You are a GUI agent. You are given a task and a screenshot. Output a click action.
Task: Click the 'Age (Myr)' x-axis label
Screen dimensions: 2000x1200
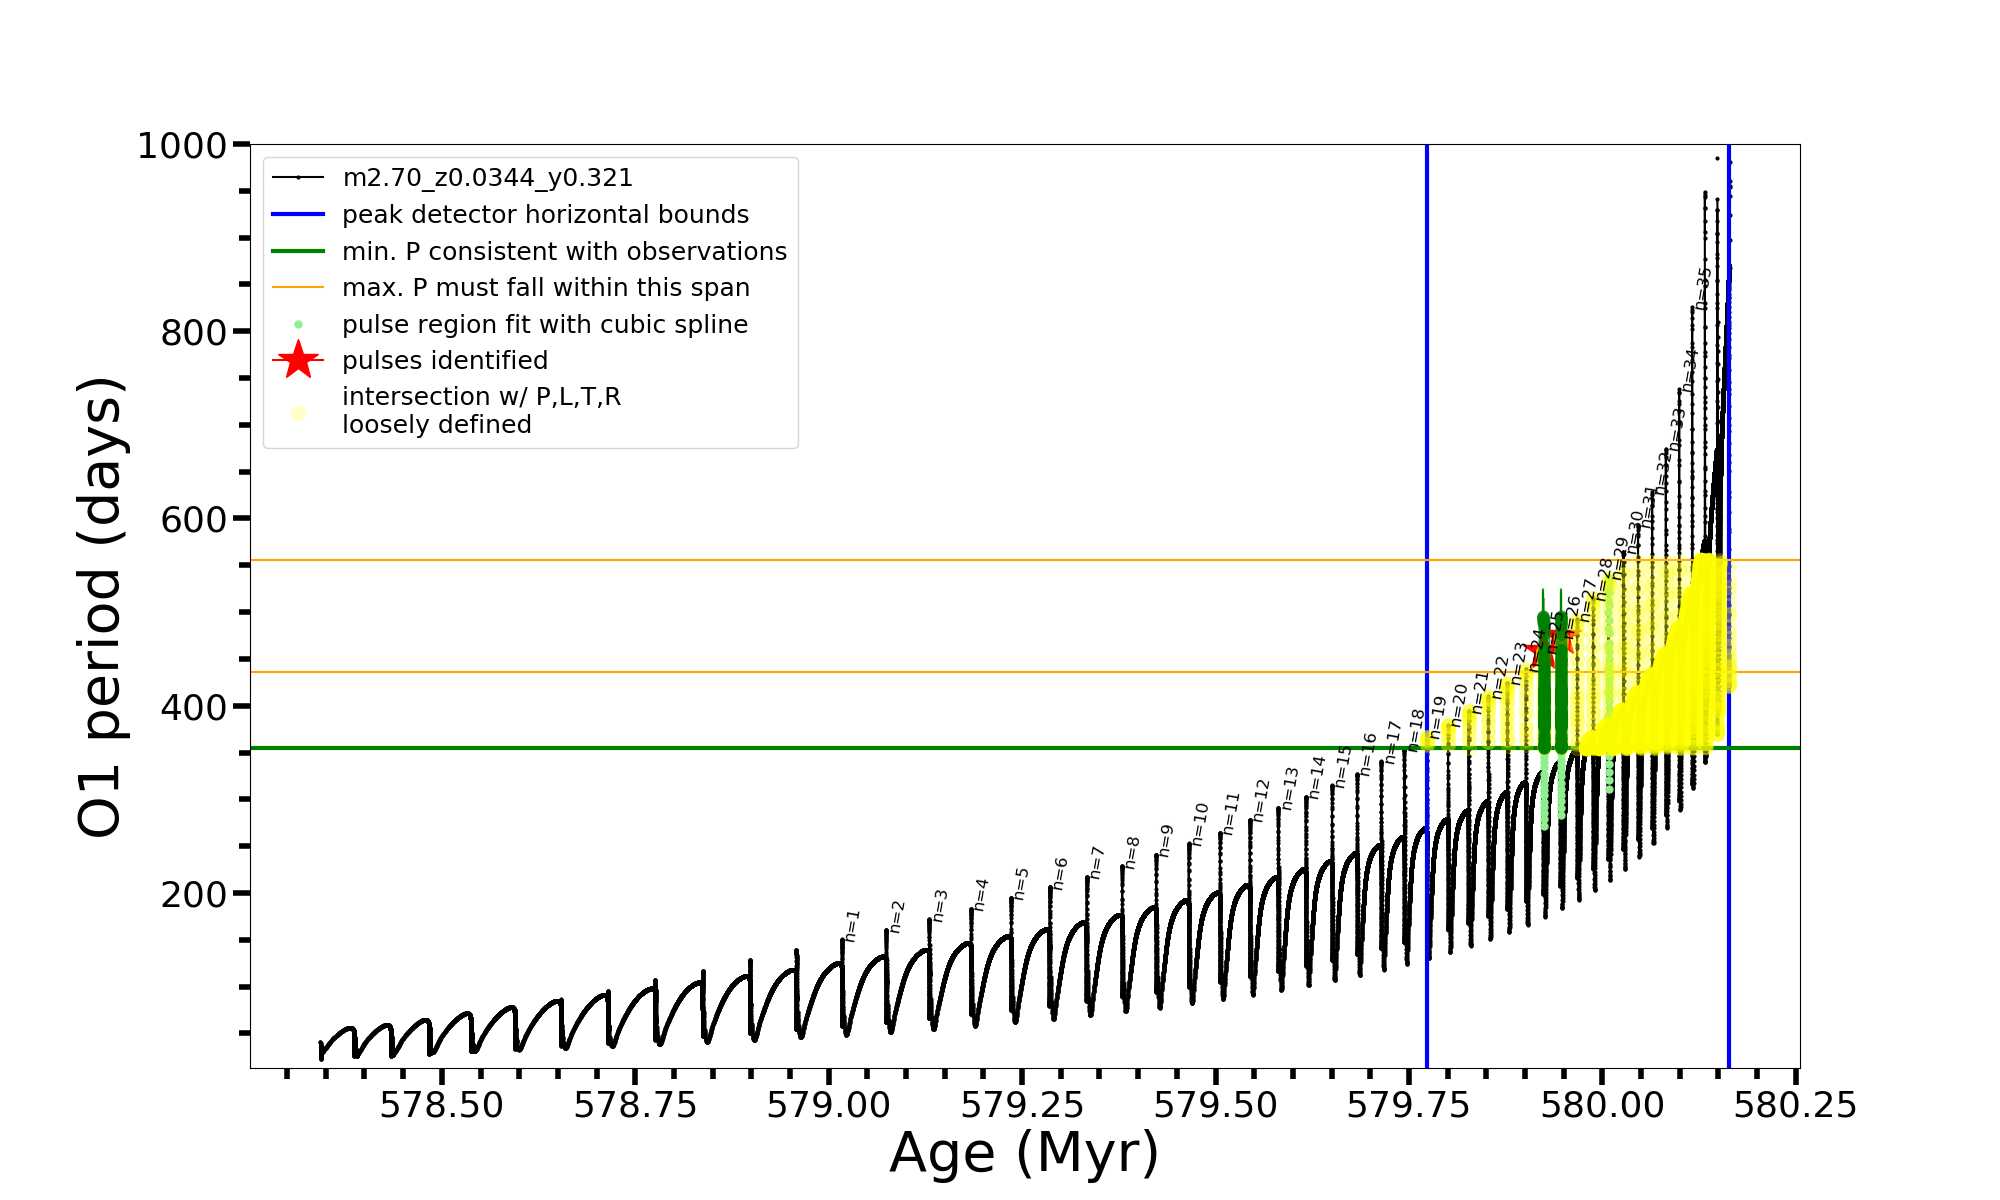(1024, 1153)
